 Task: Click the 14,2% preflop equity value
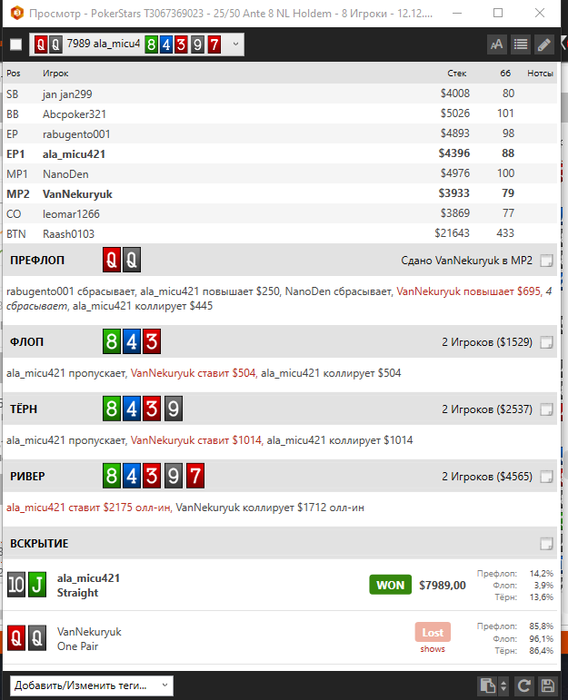click(541, 573)
